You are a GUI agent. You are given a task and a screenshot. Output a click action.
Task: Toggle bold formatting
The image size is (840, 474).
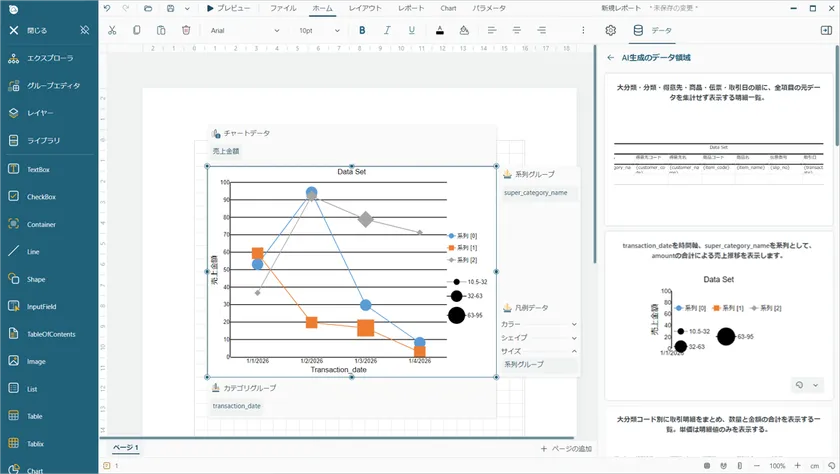click(x=362, y=31)
